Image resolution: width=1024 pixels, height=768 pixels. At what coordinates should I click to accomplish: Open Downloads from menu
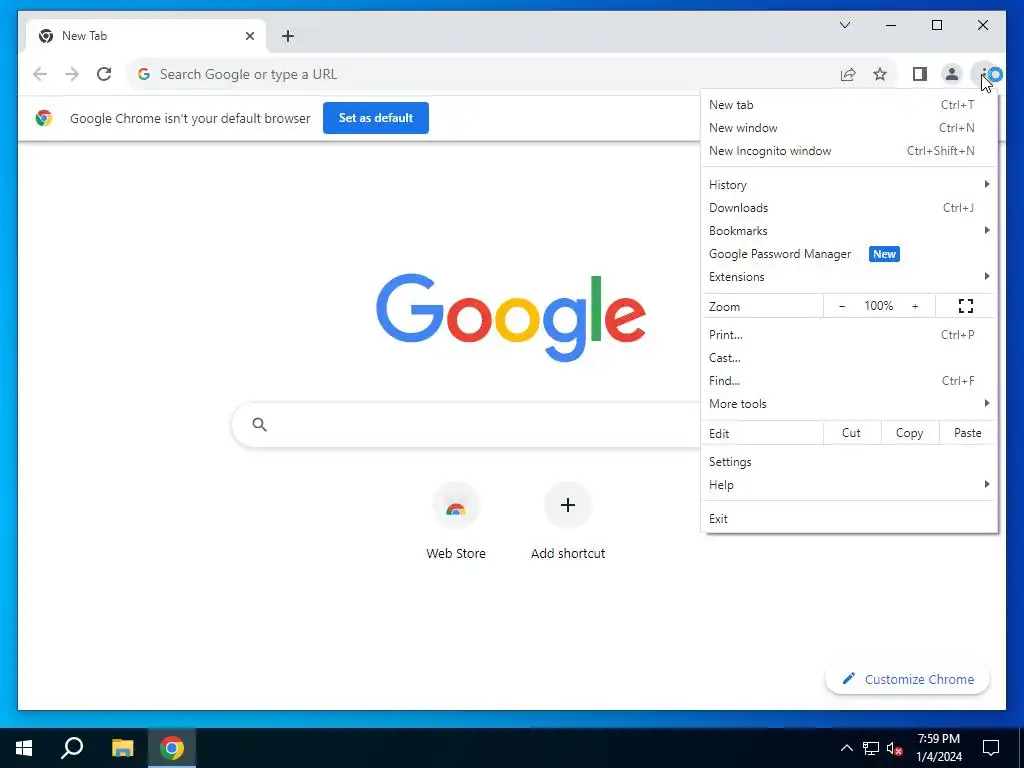click(849, 208)
